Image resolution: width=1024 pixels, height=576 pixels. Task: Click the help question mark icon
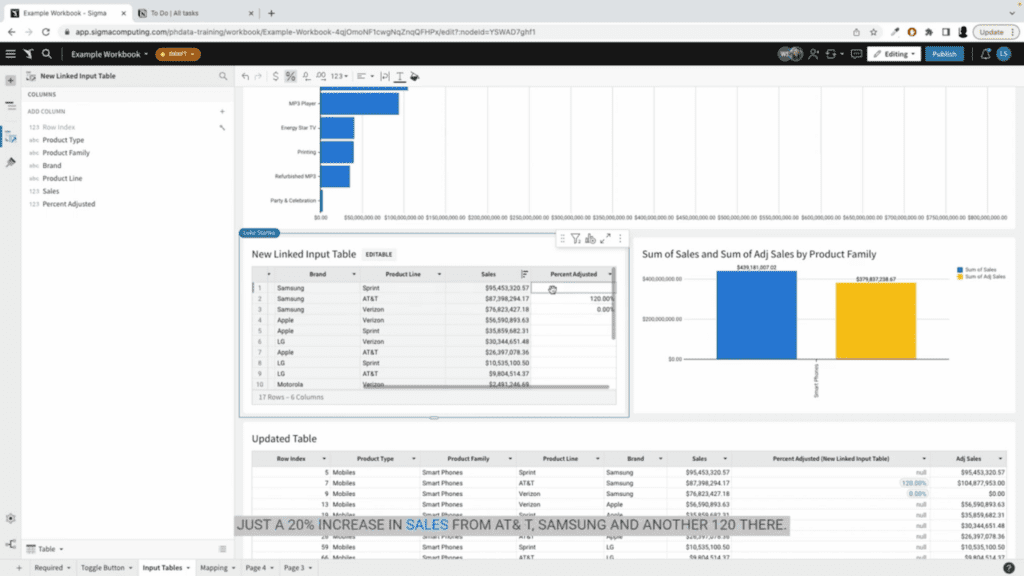[x=1008, y=568]
